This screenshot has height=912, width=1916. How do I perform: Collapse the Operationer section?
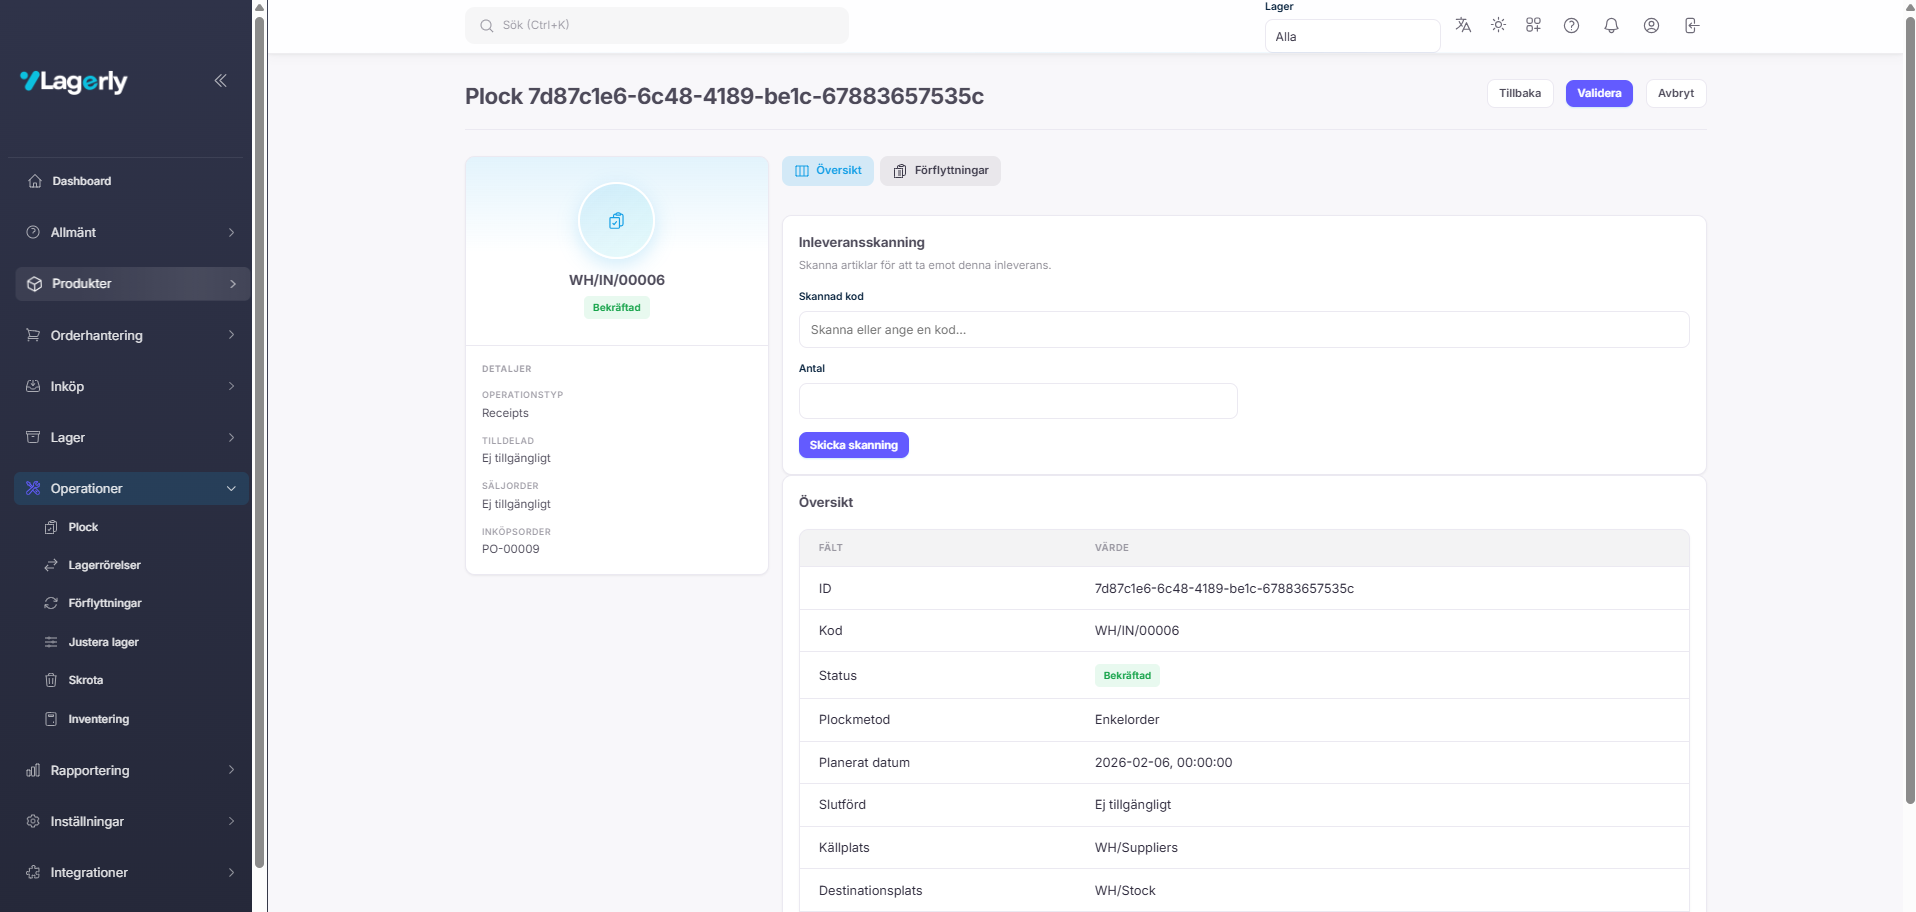[x=88, y=489]
